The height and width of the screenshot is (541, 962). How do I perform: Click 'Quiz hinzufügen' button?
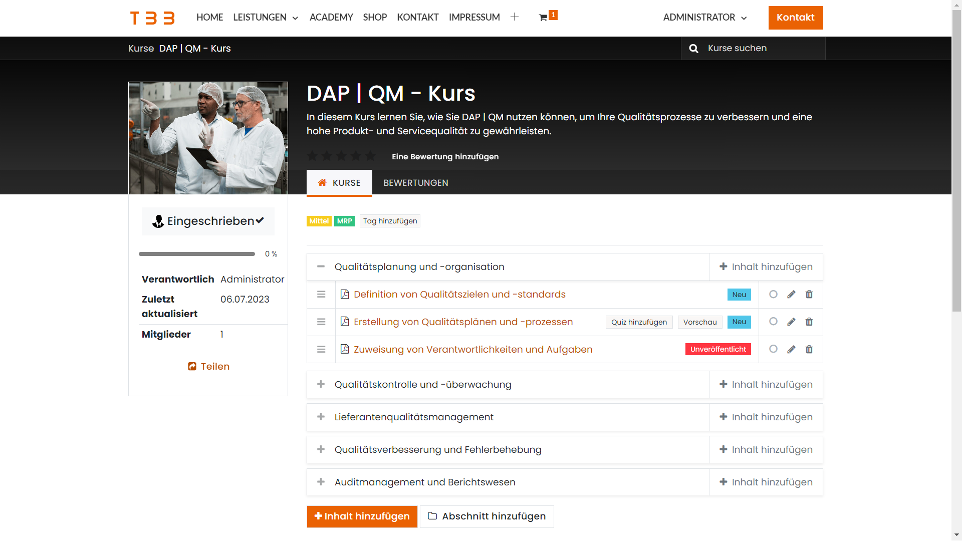639,322
